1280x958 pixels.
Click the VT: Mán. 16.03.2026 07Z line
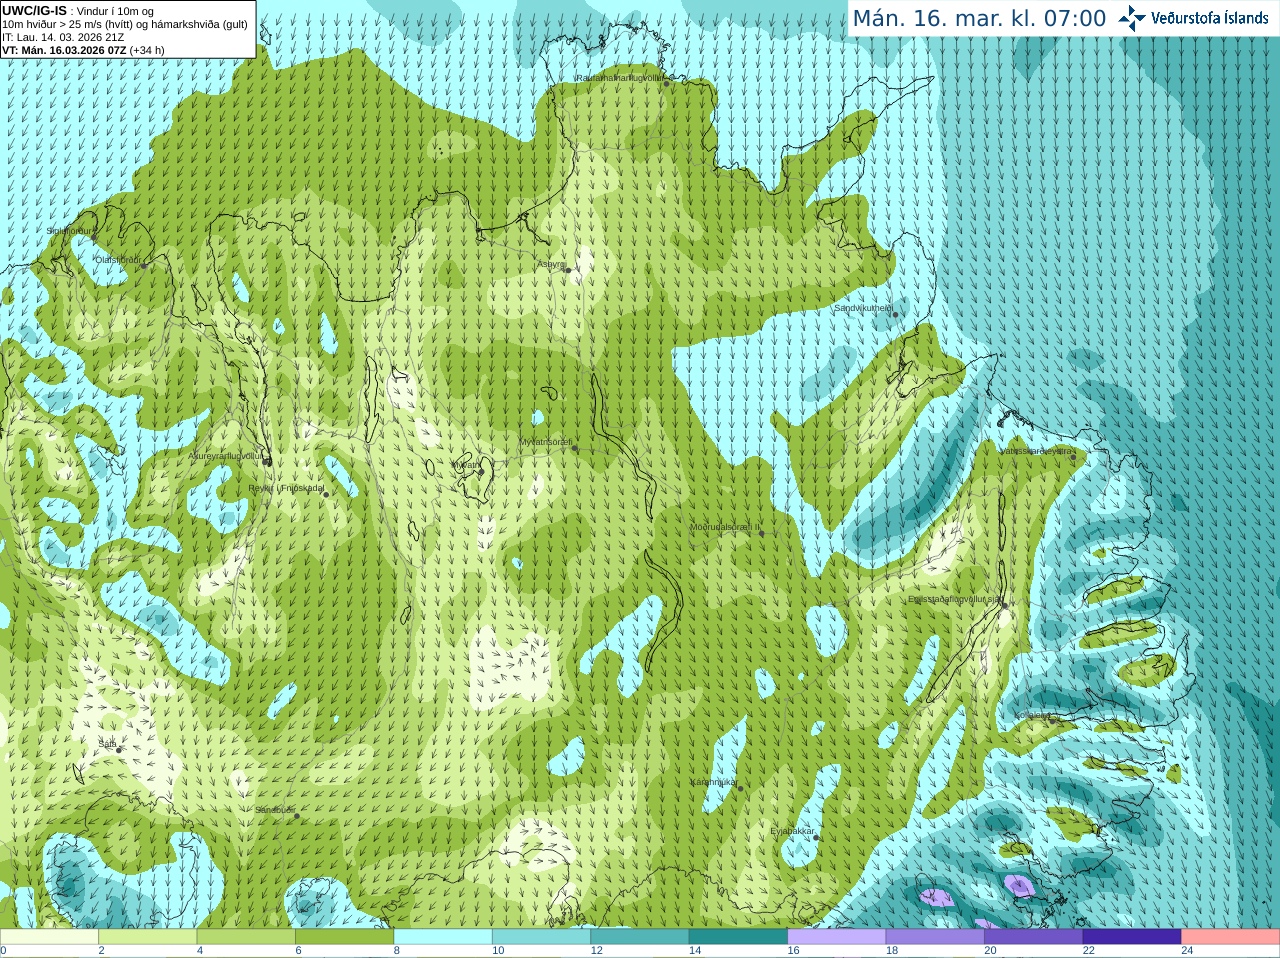pyautogui.click(x=83, y=50)
